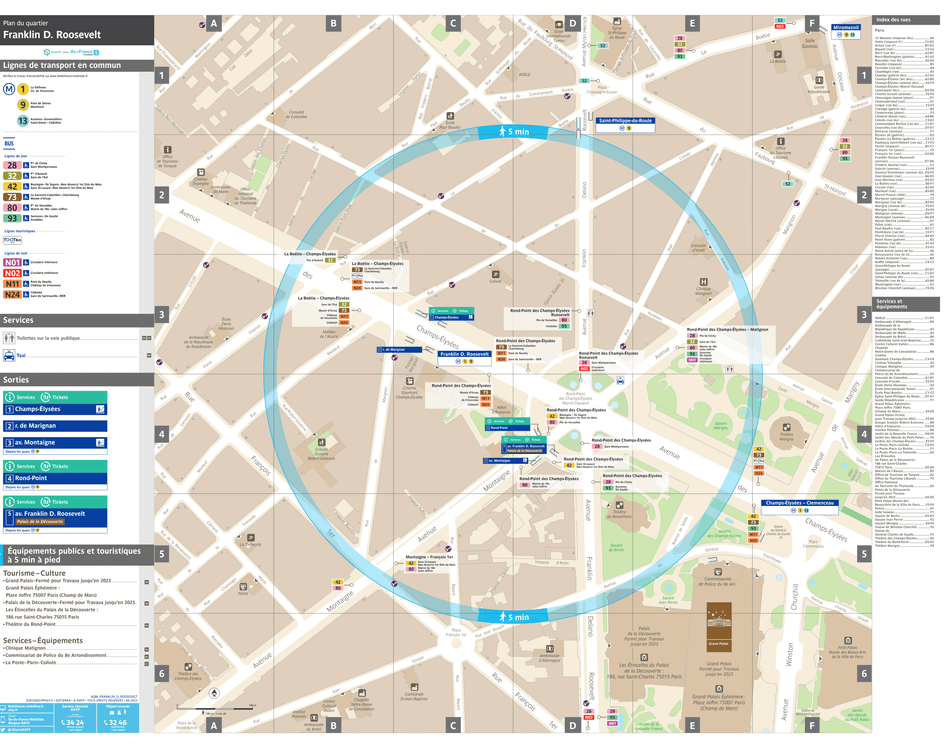944x748 pixels.
Task: Select exit 3 av. Montaigne in the Sorties list
Action: coord(55,443)
